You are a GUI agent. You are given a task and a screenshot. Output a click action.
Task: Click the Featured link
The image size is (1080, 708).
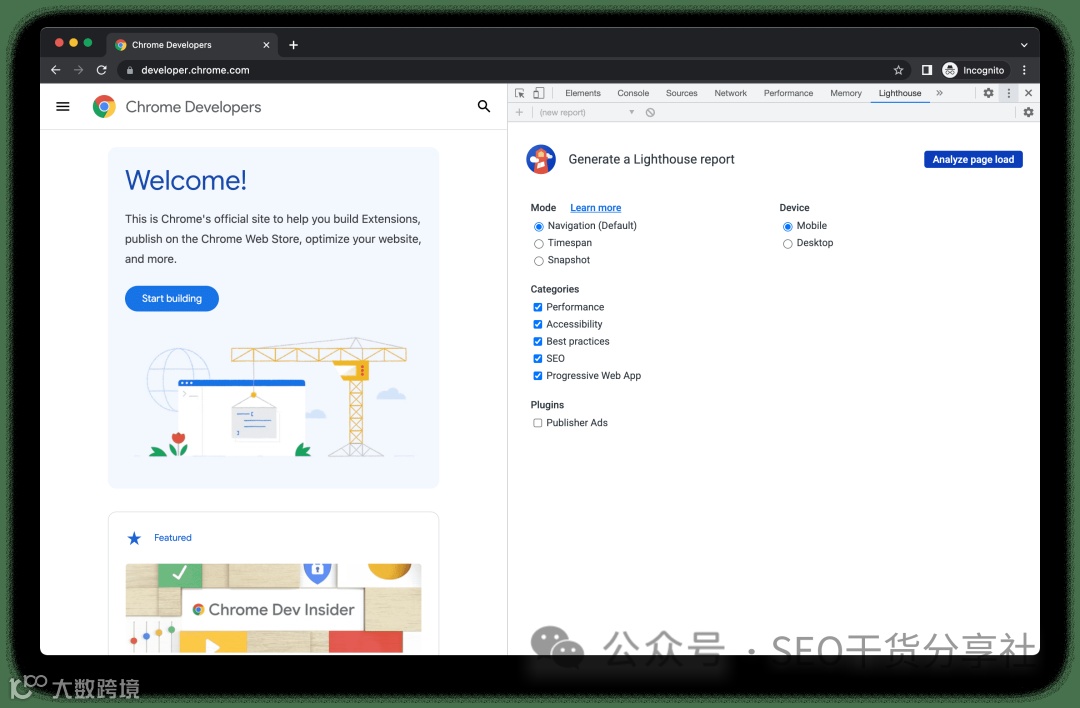(x=173, y=538)
